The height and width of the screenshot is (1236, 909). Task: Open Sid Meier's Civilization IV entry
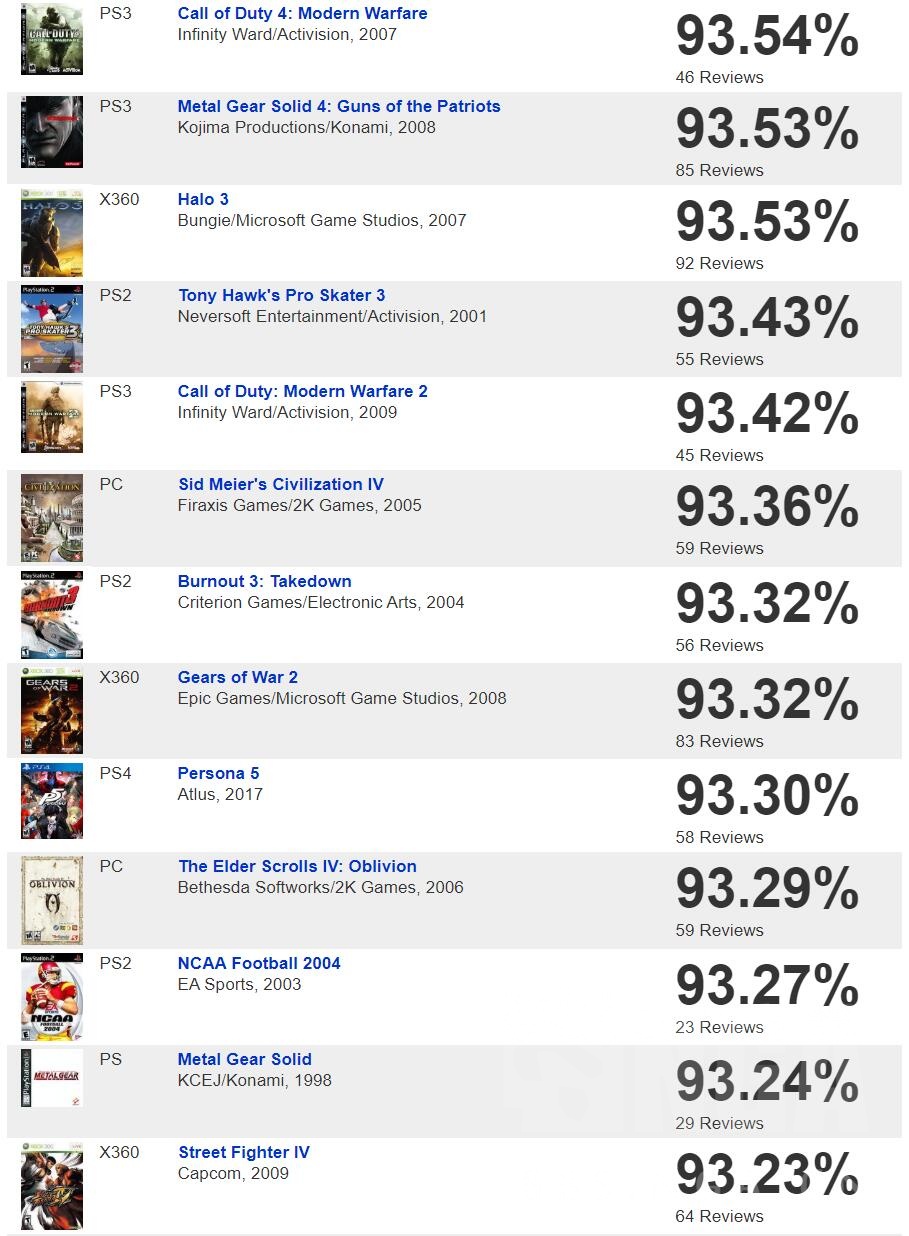coord(281,484)
